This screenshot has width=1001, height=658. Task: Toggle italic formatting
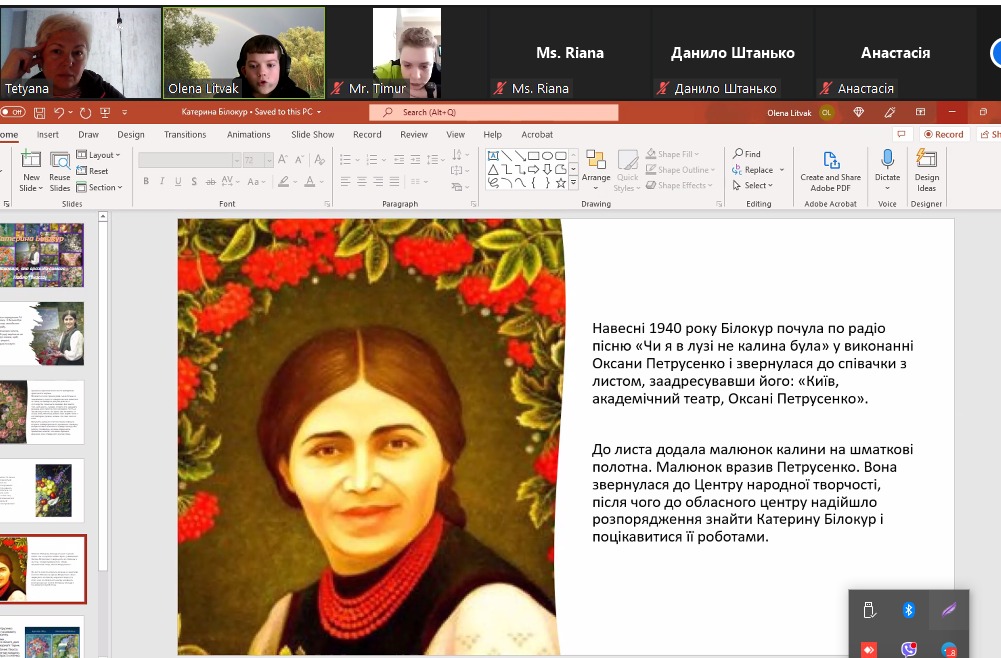coord(162,181)
